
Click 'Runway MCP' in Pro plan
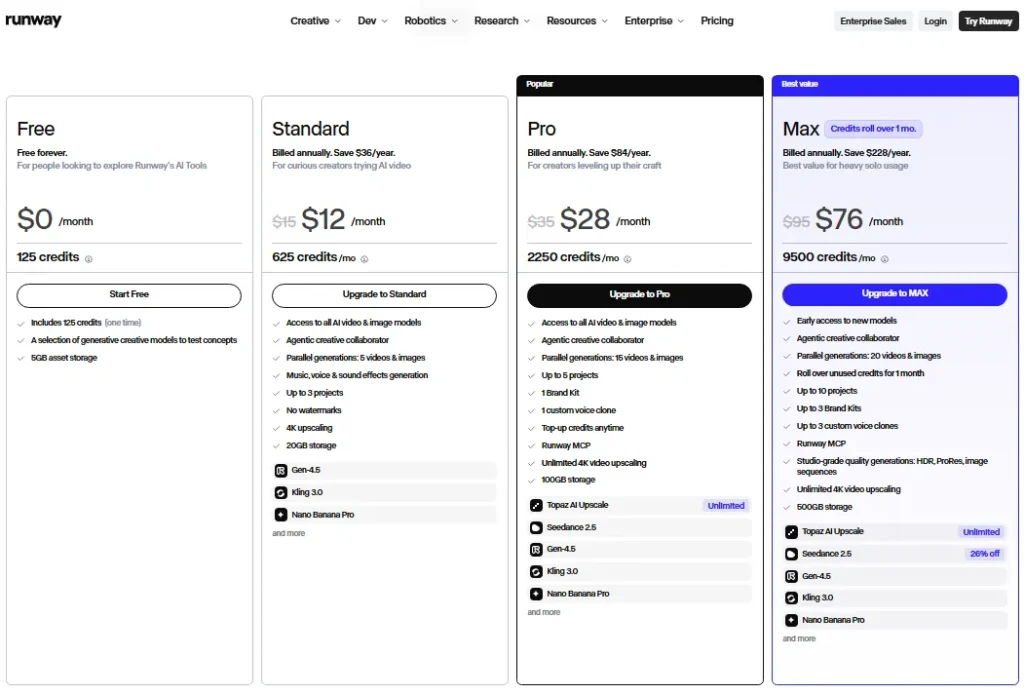pyautogui.click(x=566, y=446)
